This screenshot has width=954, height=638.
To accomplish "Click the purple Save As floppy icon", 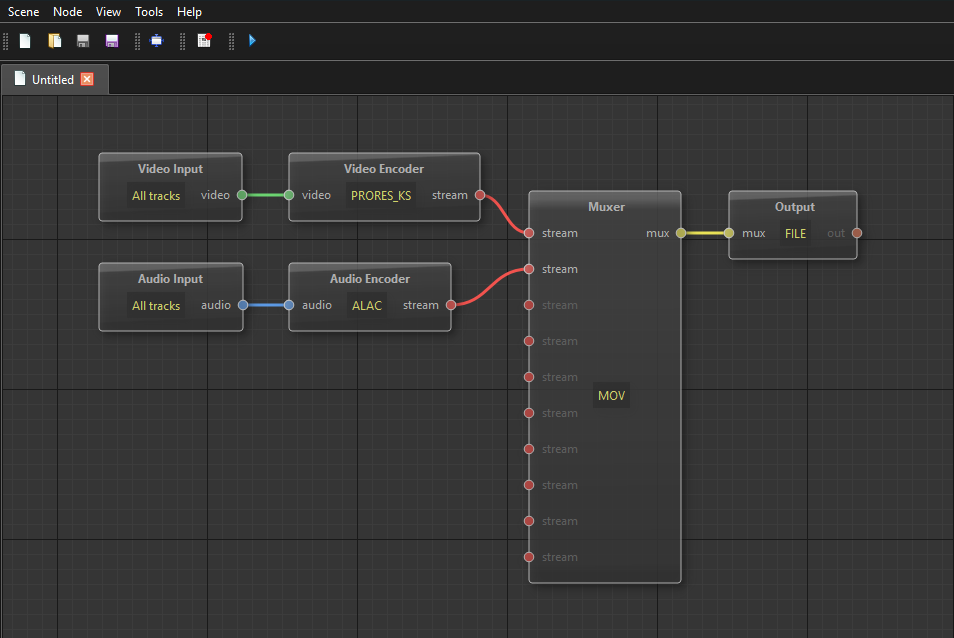I will point(112,41).
